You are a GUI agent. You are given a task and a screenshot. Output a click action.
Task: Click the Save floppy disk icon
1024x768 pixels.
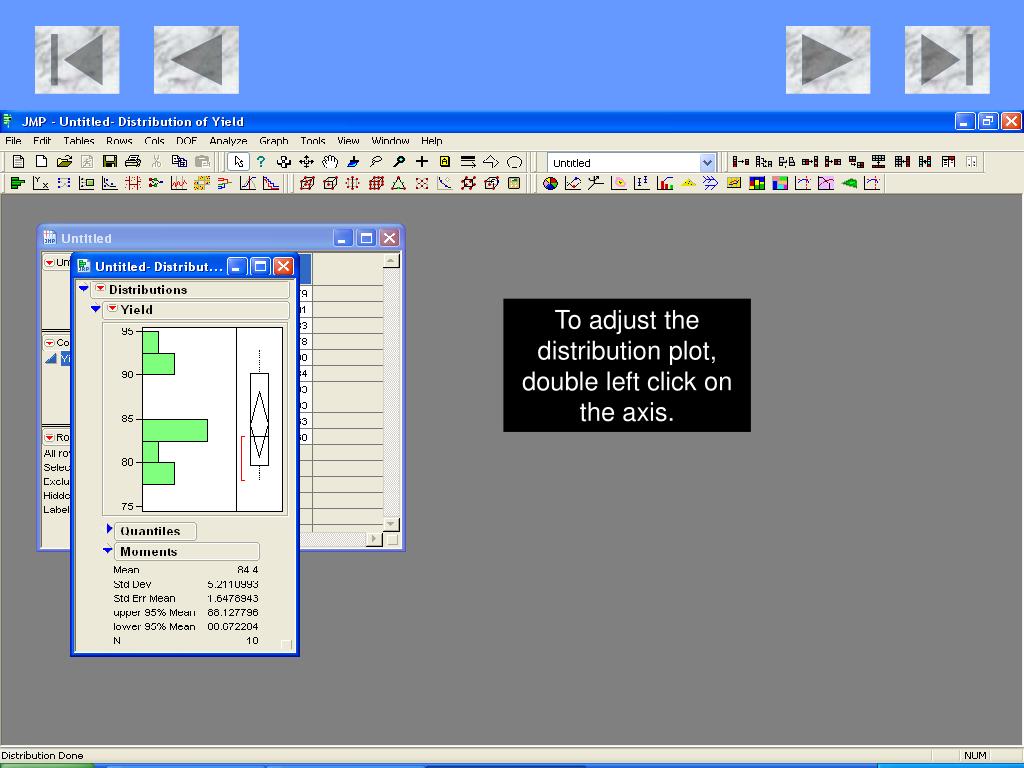[x=110, y=161]
